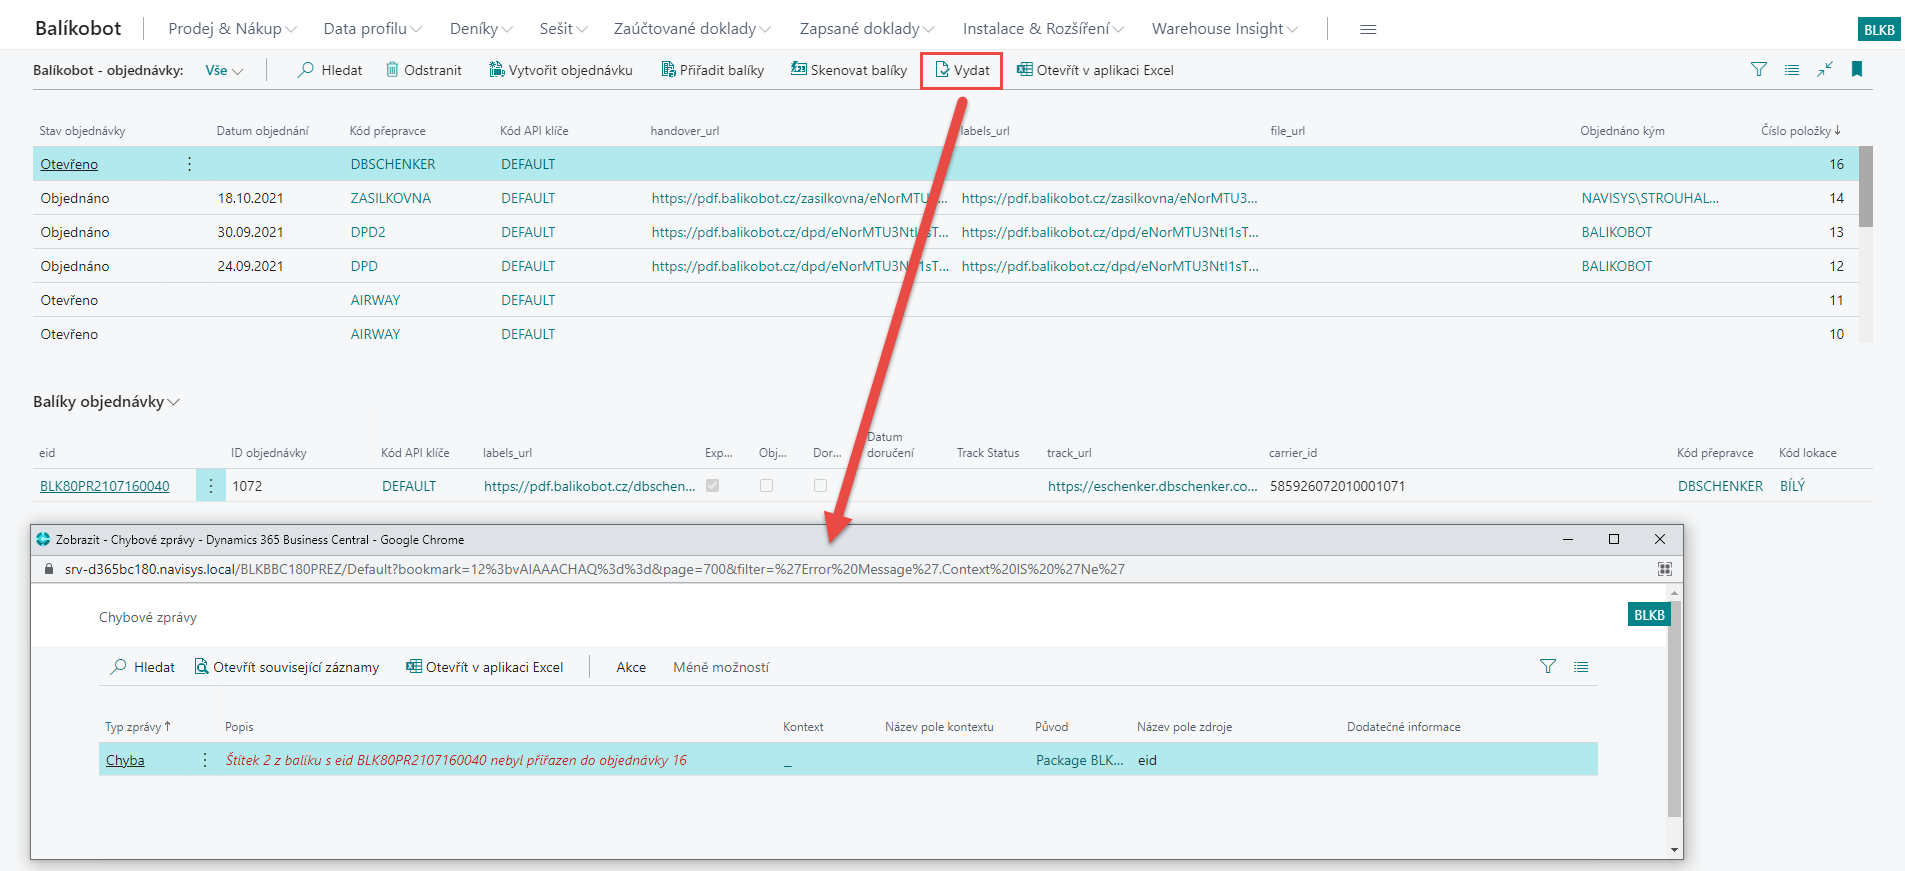
Task: Open the list view icon in top toolbar
Action: click(x=1792, y=69)
